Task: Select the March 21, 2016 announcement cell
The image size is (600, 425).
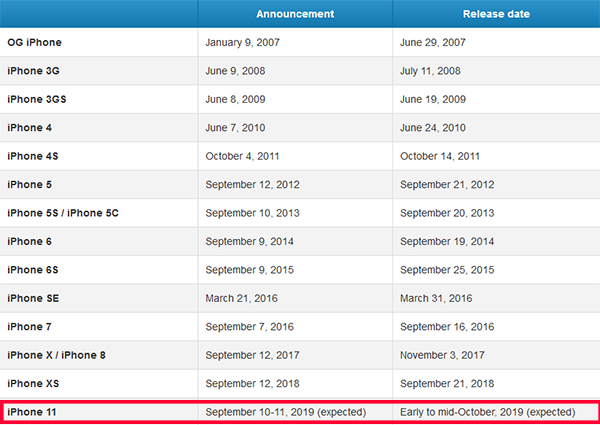Action: pyautogui.click(x=242, y=299)
